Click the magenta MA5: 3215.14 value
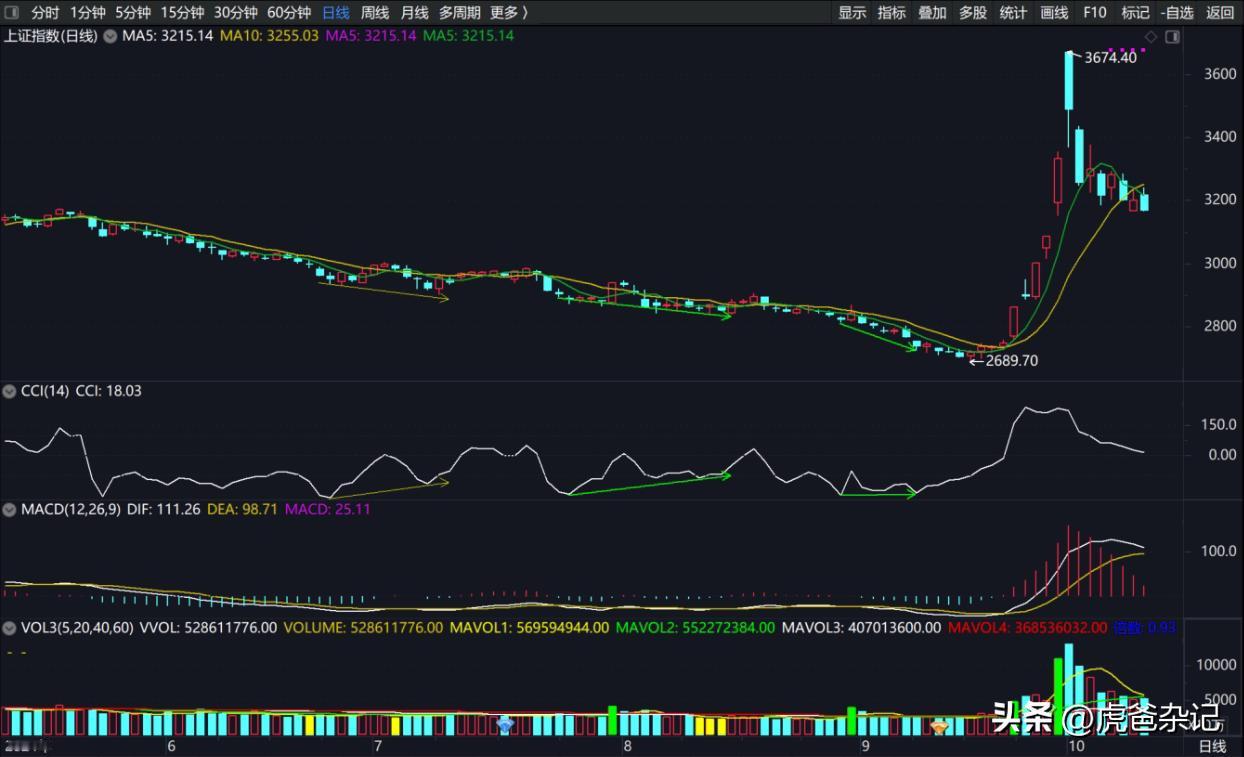The height and width of the screenshot is (757, 1244). [x=371, y=36]
